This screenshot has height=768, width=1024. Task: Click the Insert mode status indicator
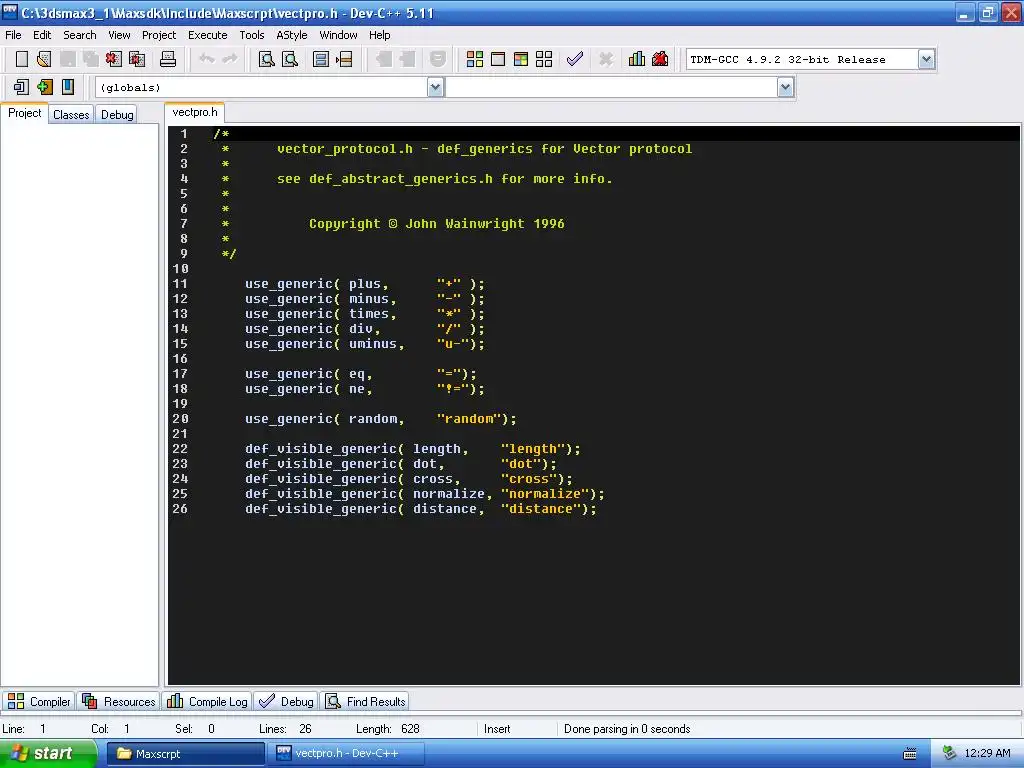(497, 729)
